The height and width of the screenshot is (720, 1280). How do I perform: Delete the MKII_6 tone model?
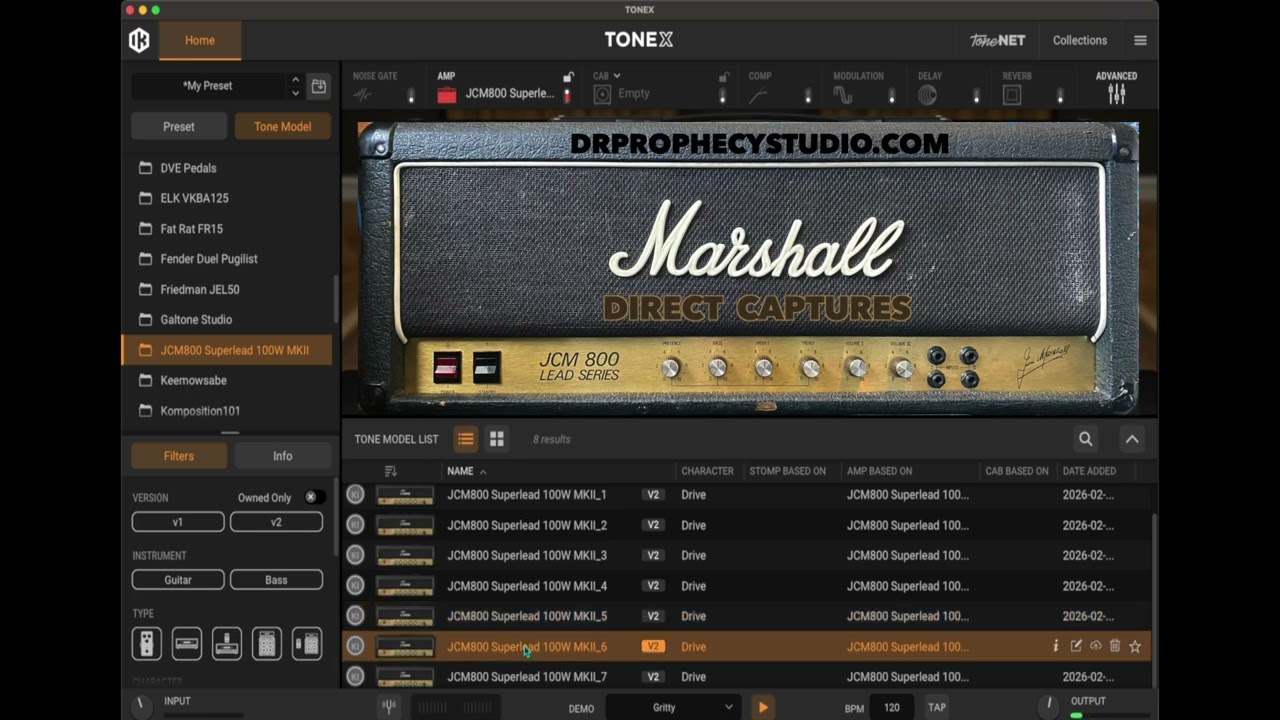tap(1115, 646)
